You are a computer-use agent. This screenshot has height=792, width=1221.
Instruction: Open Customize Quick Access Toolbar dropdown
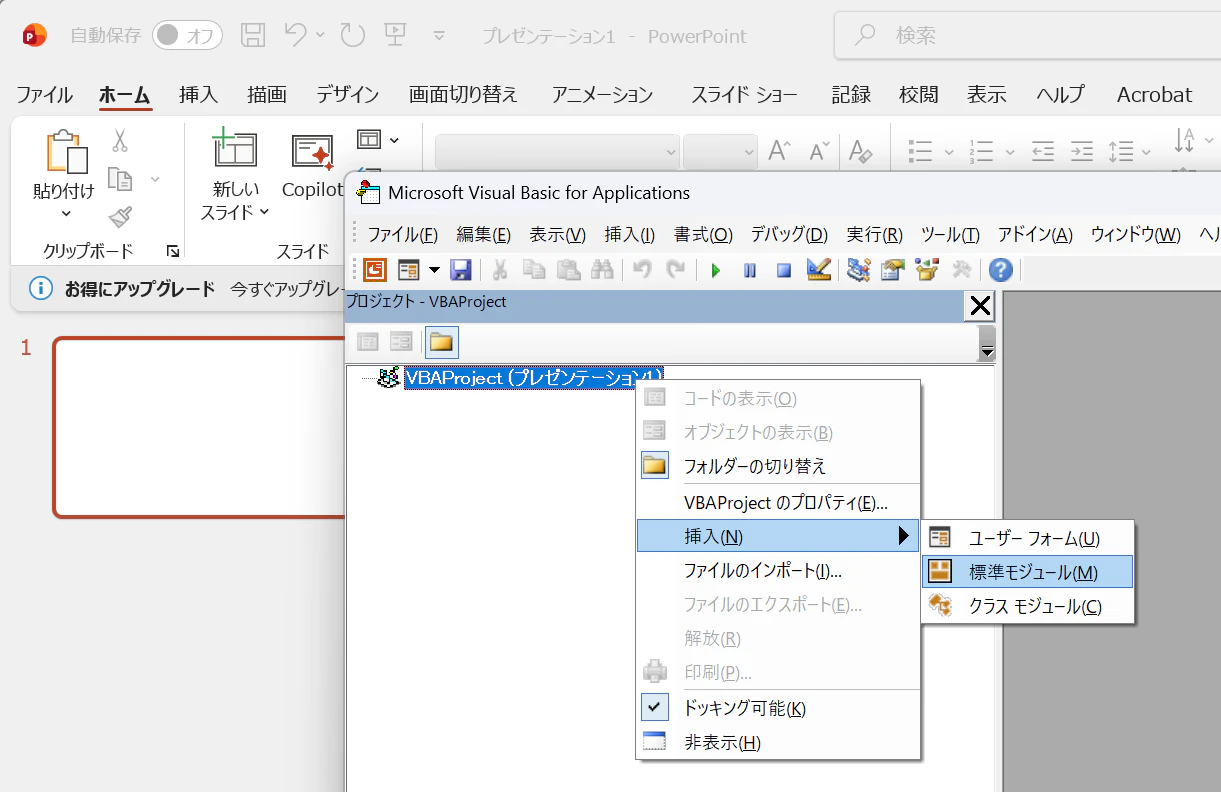tap(439, 36)
